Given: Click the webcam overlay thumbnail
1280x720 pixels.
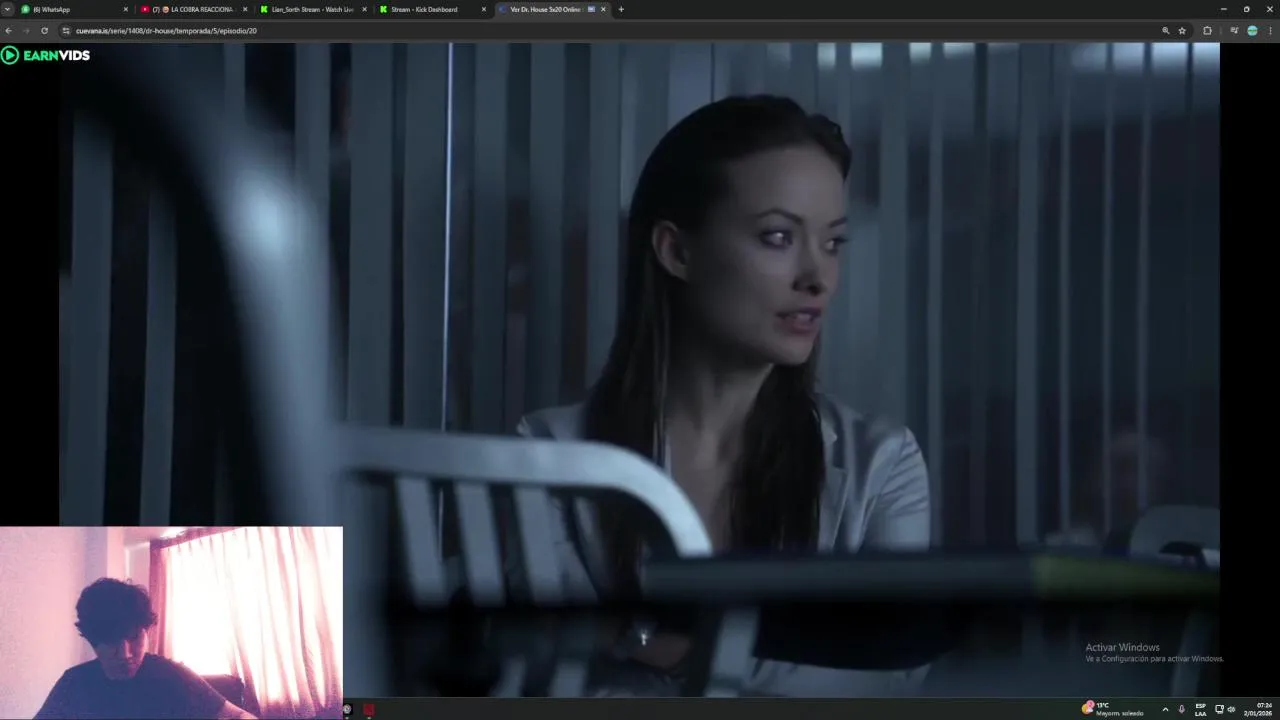Looking at the screenshot, I should [x=171, y=623].
